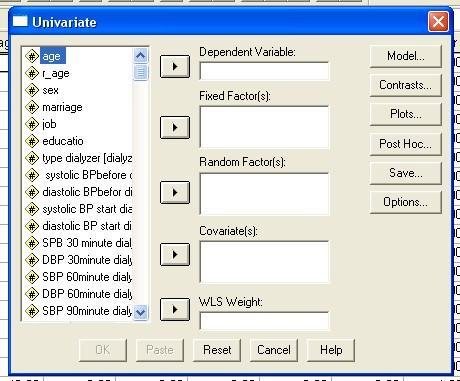Click the numeric icon beside marriage
The height and width of the screenshot is (381, 460).
click(32, 107)
